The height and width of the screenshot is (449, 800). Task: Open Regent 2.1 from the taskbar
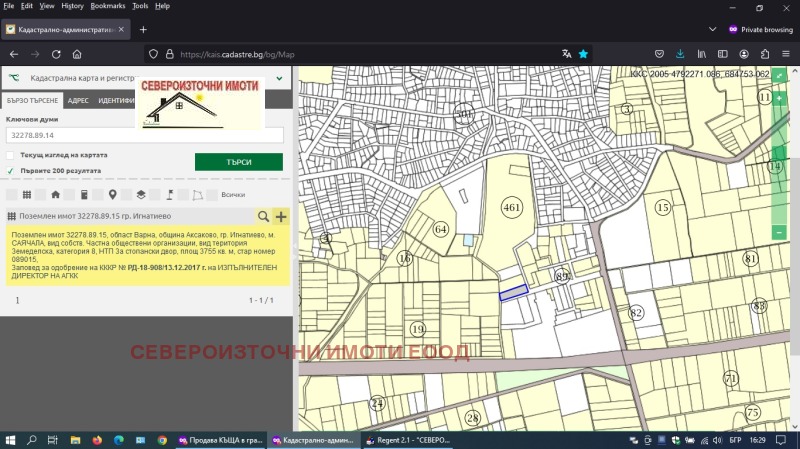407,440
